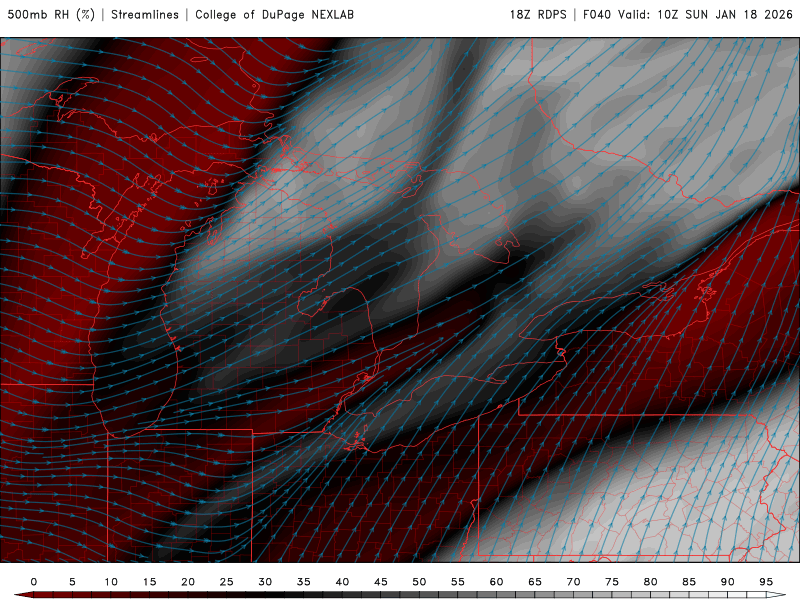This screenshot has width=800, height=600.
Task: Click the "18Z RDPS" model run label
Action: 538,14
